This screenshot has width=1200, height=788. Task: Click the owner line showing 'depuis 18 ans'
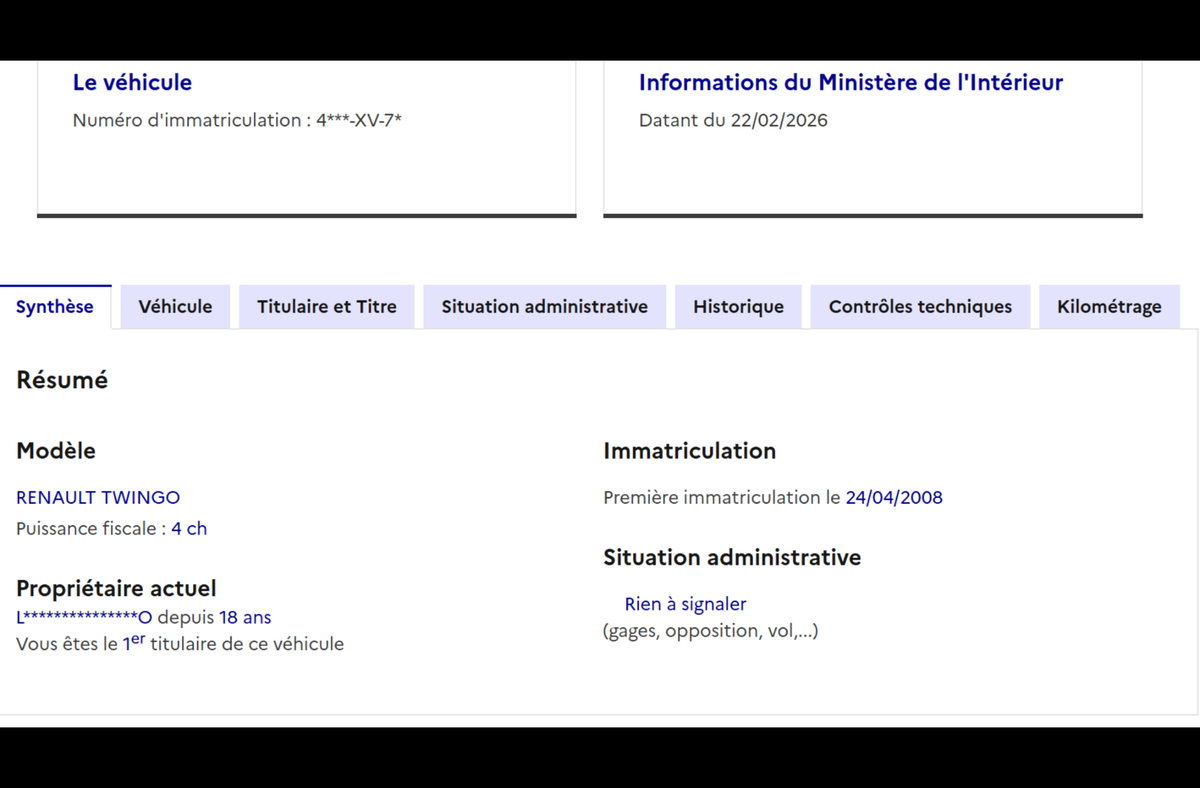pyautogui.click(x=144, y=617)
